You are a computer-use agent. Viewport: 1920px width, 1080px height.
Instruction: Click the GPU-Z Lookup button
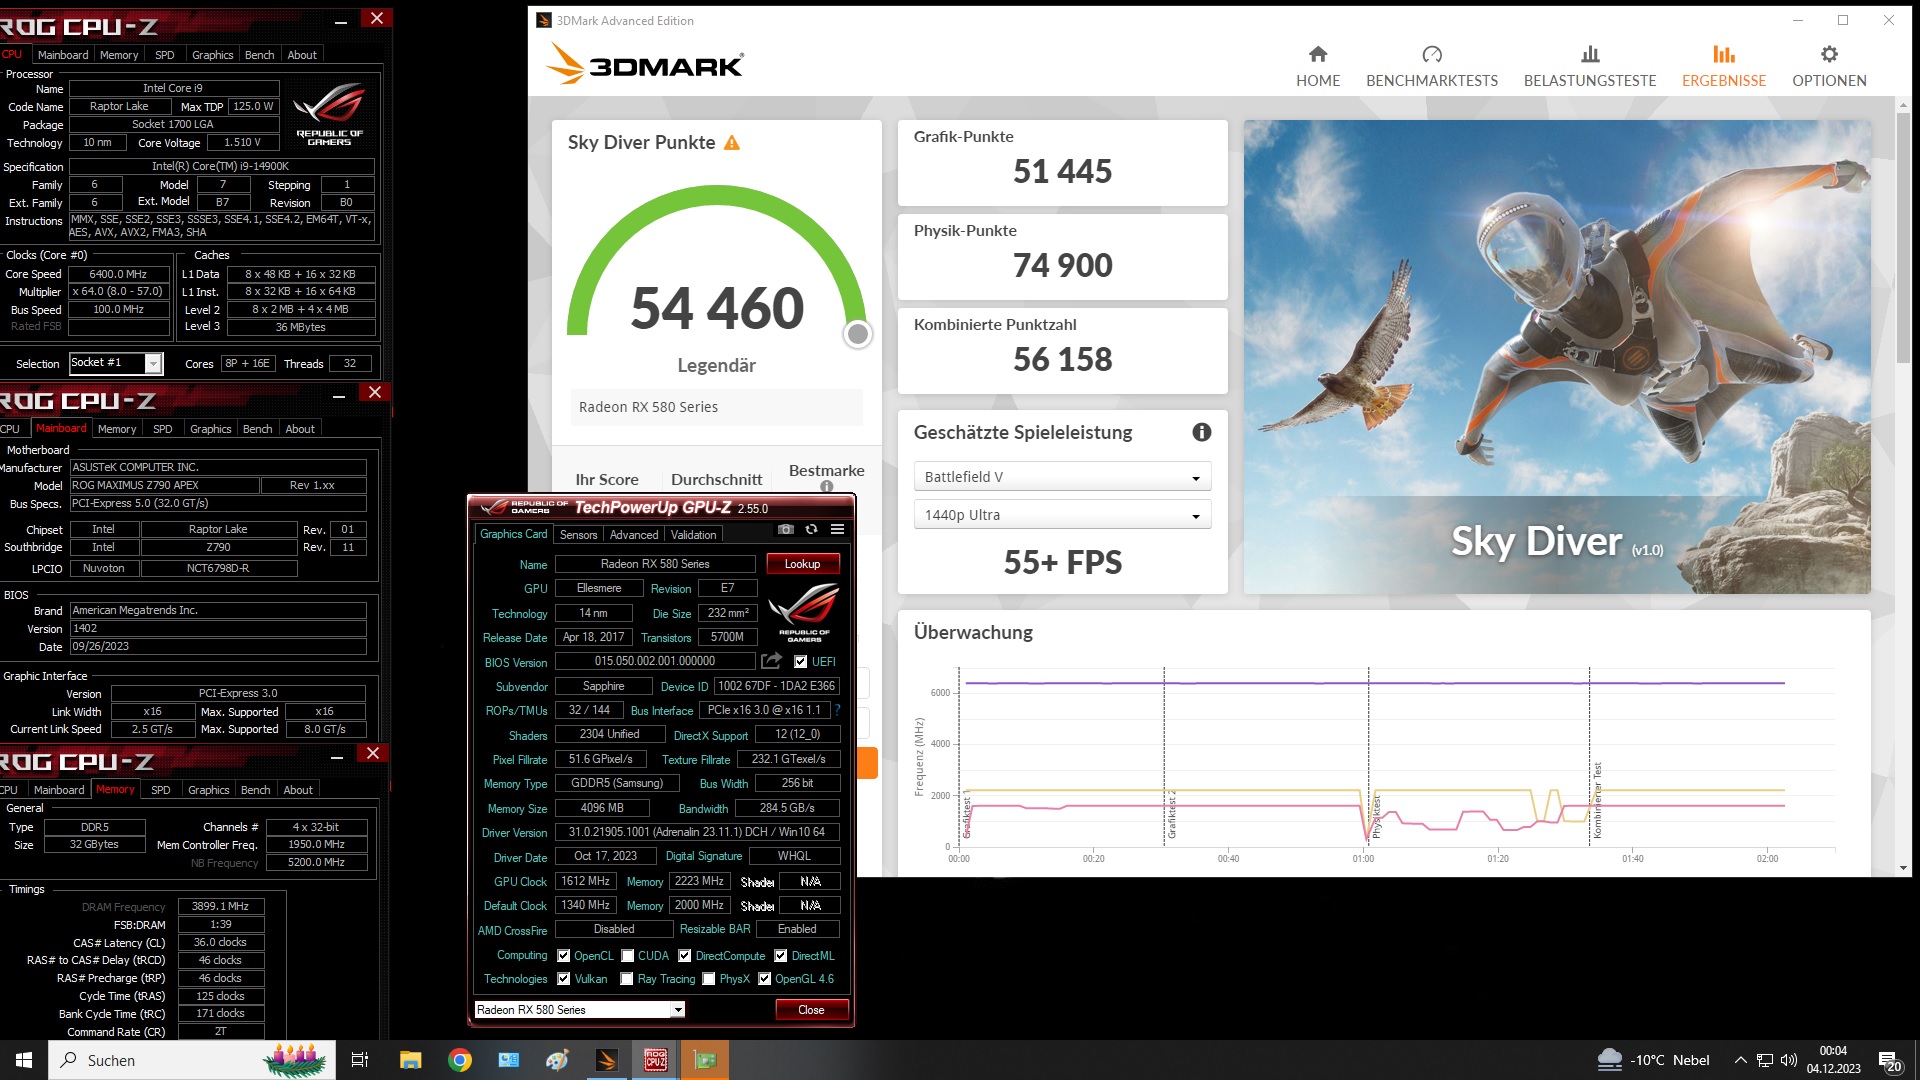(803, 564)
